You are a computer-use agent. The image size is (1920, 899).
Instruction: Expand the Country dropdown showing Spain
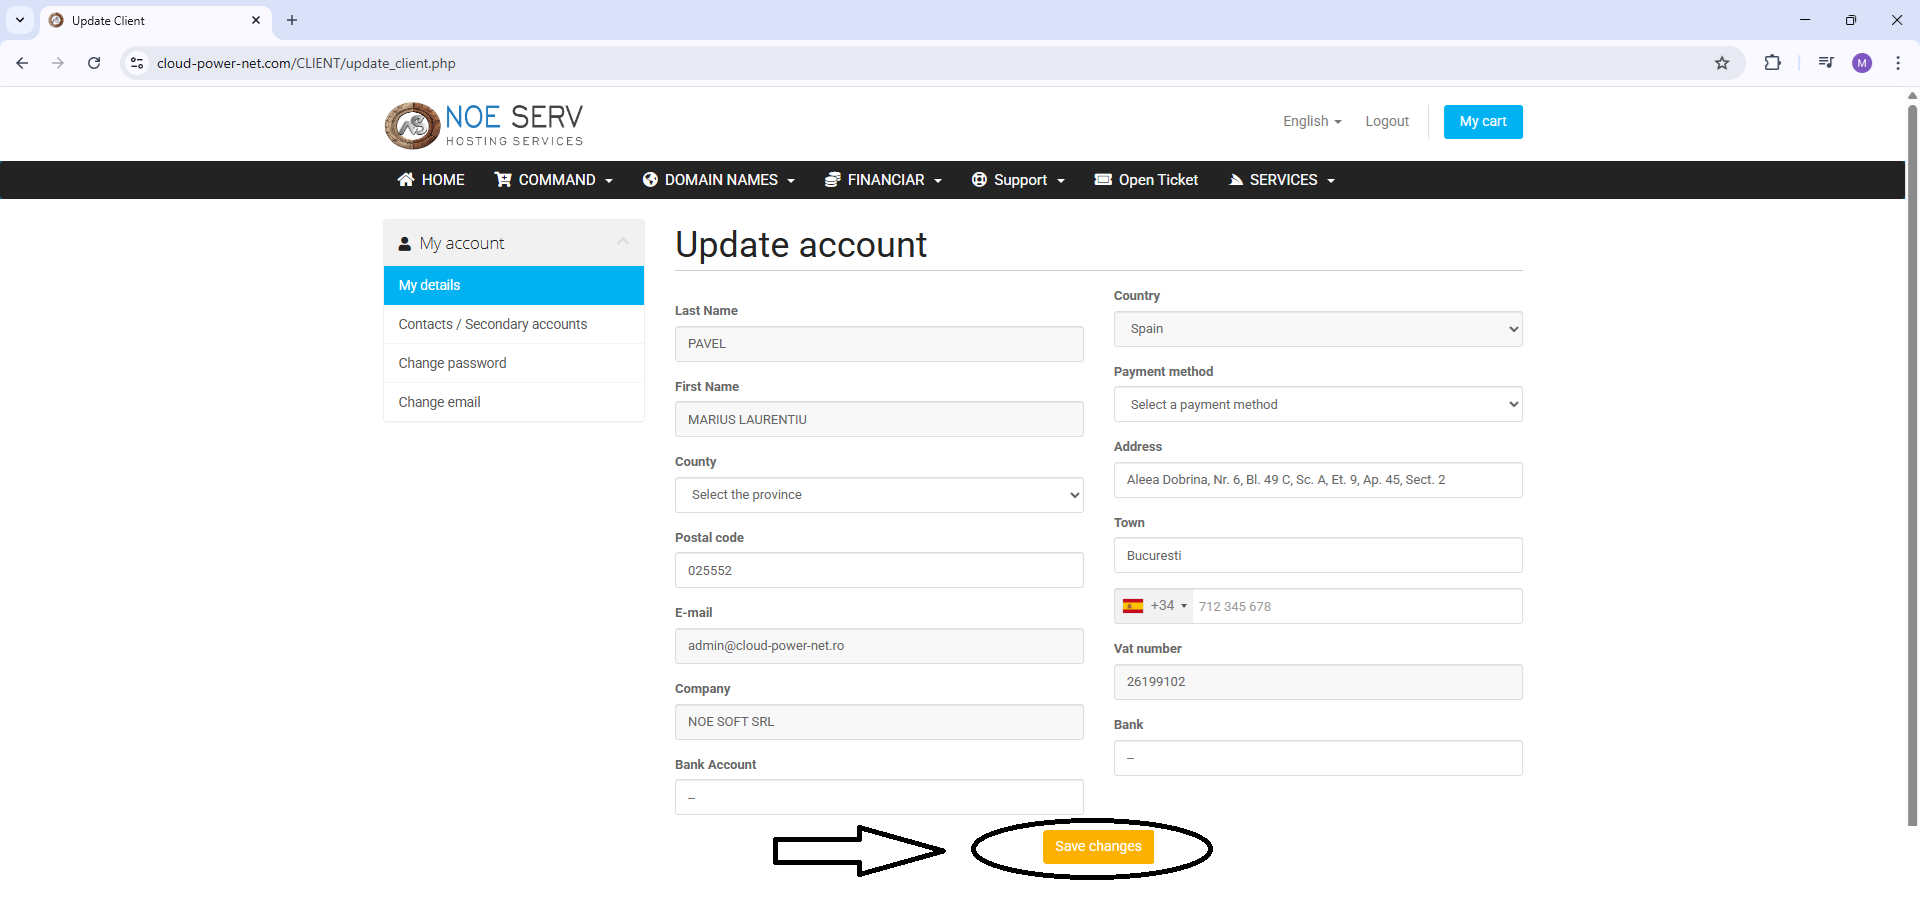pyautogui.click(x=1317, y=329)
